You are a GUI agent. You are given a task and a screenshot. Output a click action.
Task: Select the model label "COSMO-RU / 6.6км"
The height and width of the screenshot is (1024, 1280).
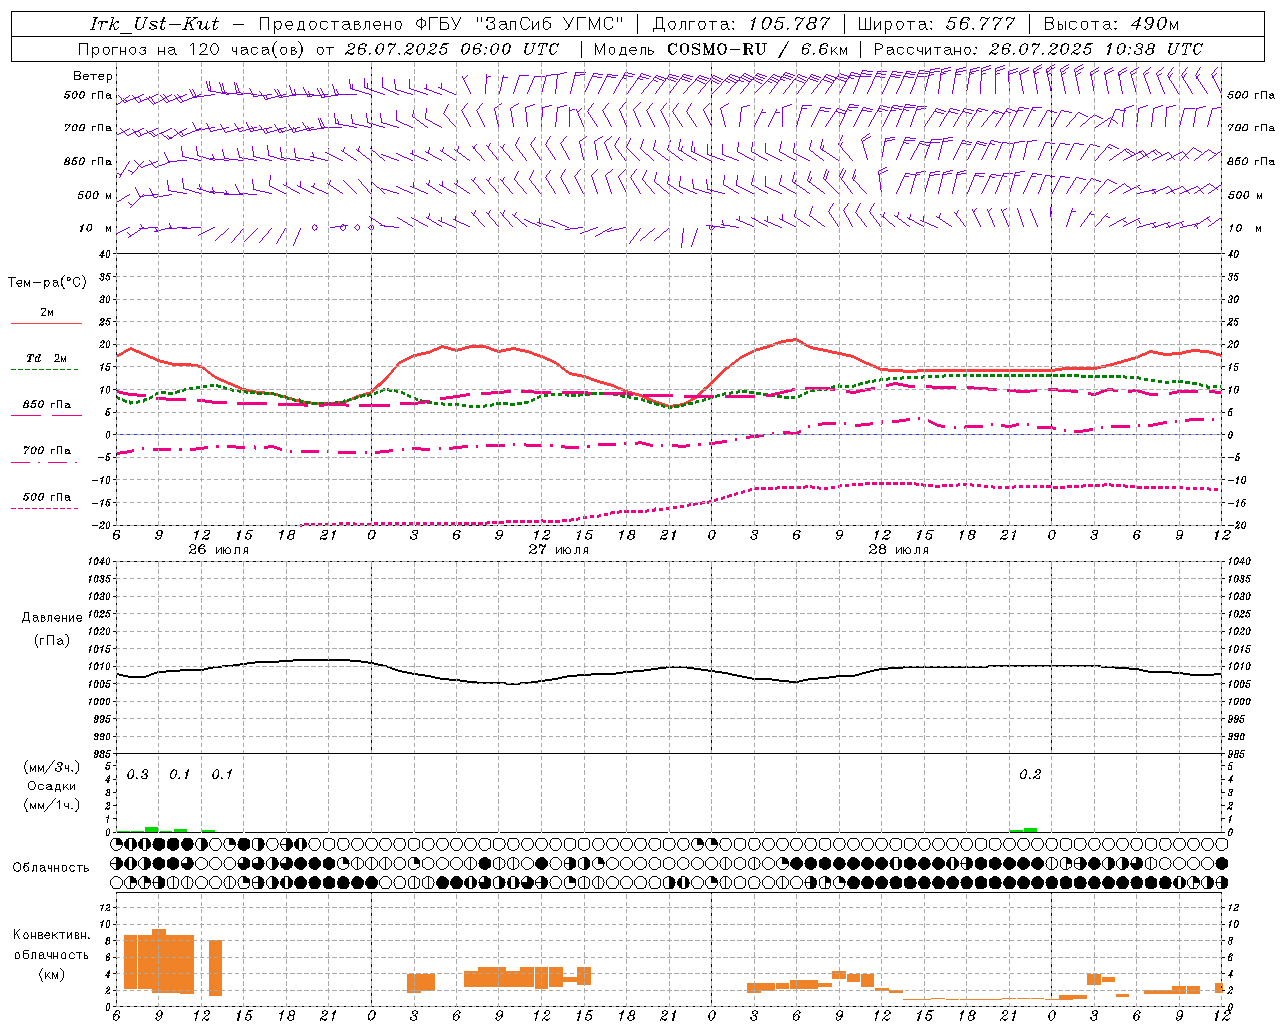(758, 49)
